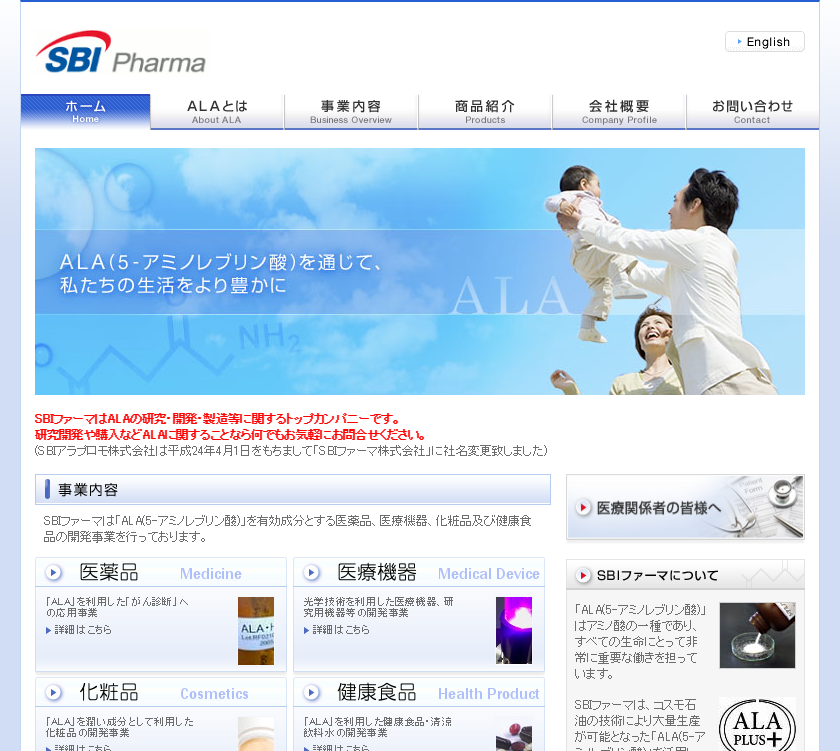Viewport: 840px width, 751px height.
Task: Click the ALA bottle thumbnail in 医薬品
Action: pyautogui.click(x=256, y=631)
